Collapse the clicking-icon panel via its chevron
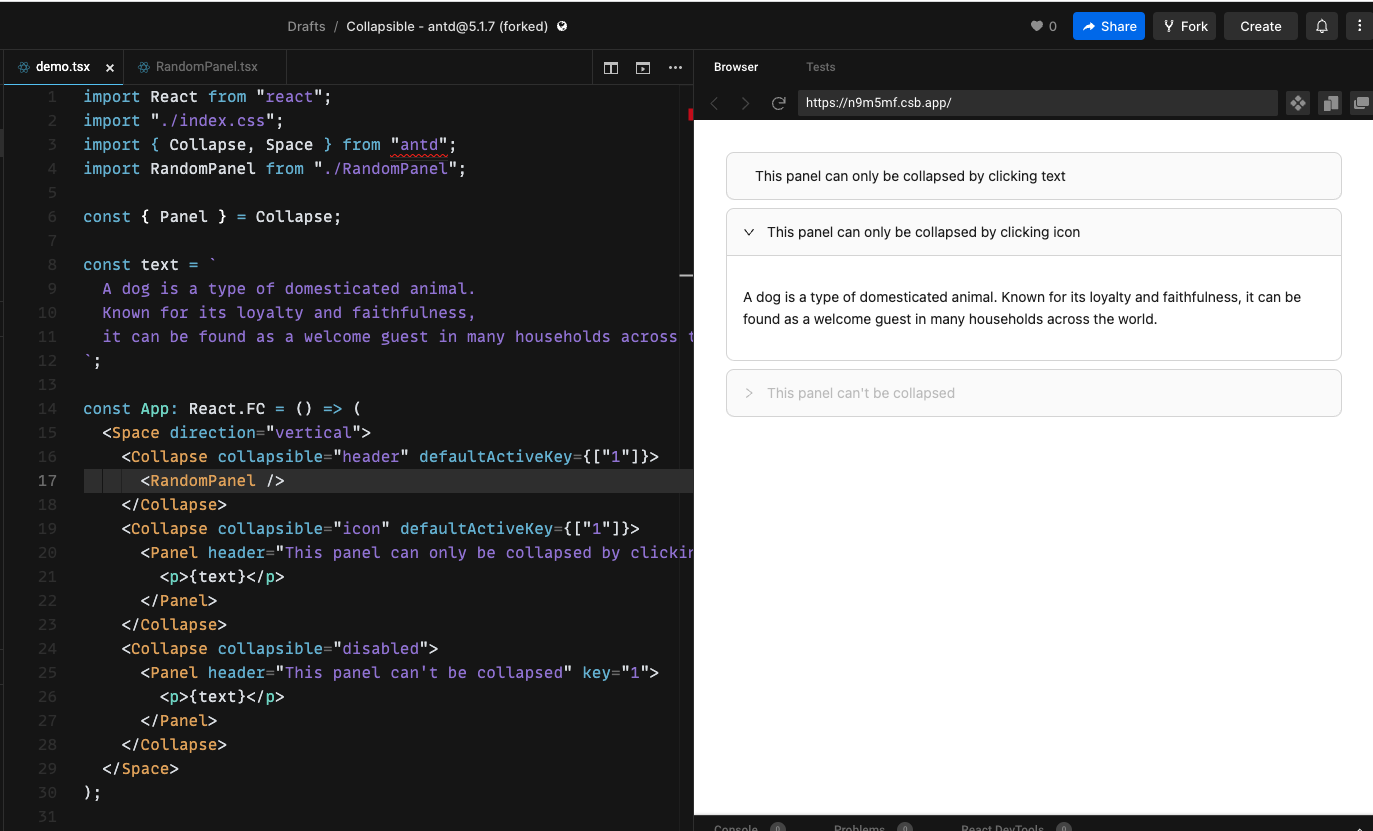 (748, 231)
